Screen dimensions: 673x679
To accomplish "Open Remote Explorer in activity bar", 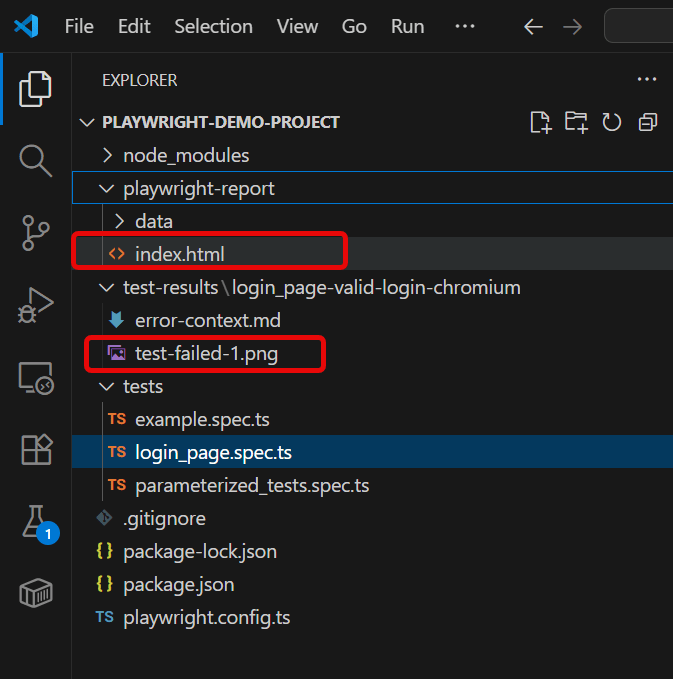I will tap(35, 377).
